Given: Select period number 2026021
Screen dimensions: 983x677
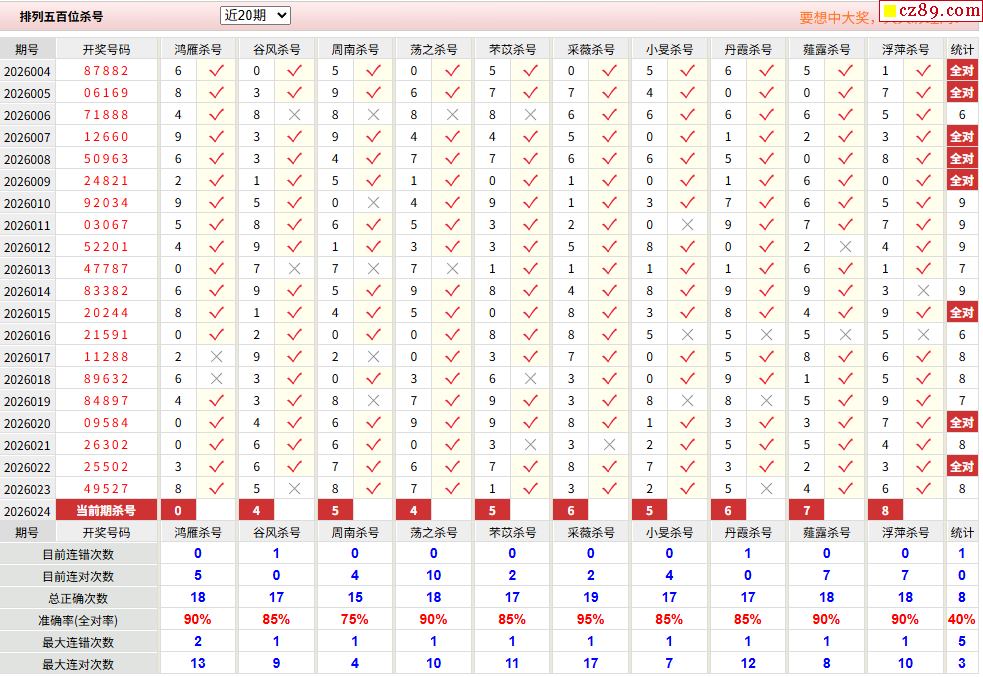Looking at the screenshot, I should coord(27,445).
